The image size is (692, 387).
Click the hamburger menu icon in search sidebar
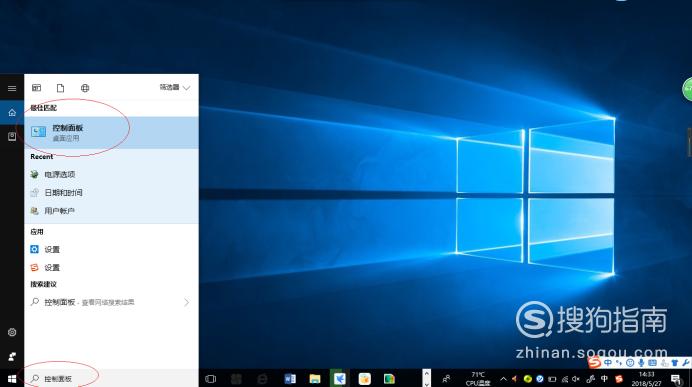coord(12,88)
